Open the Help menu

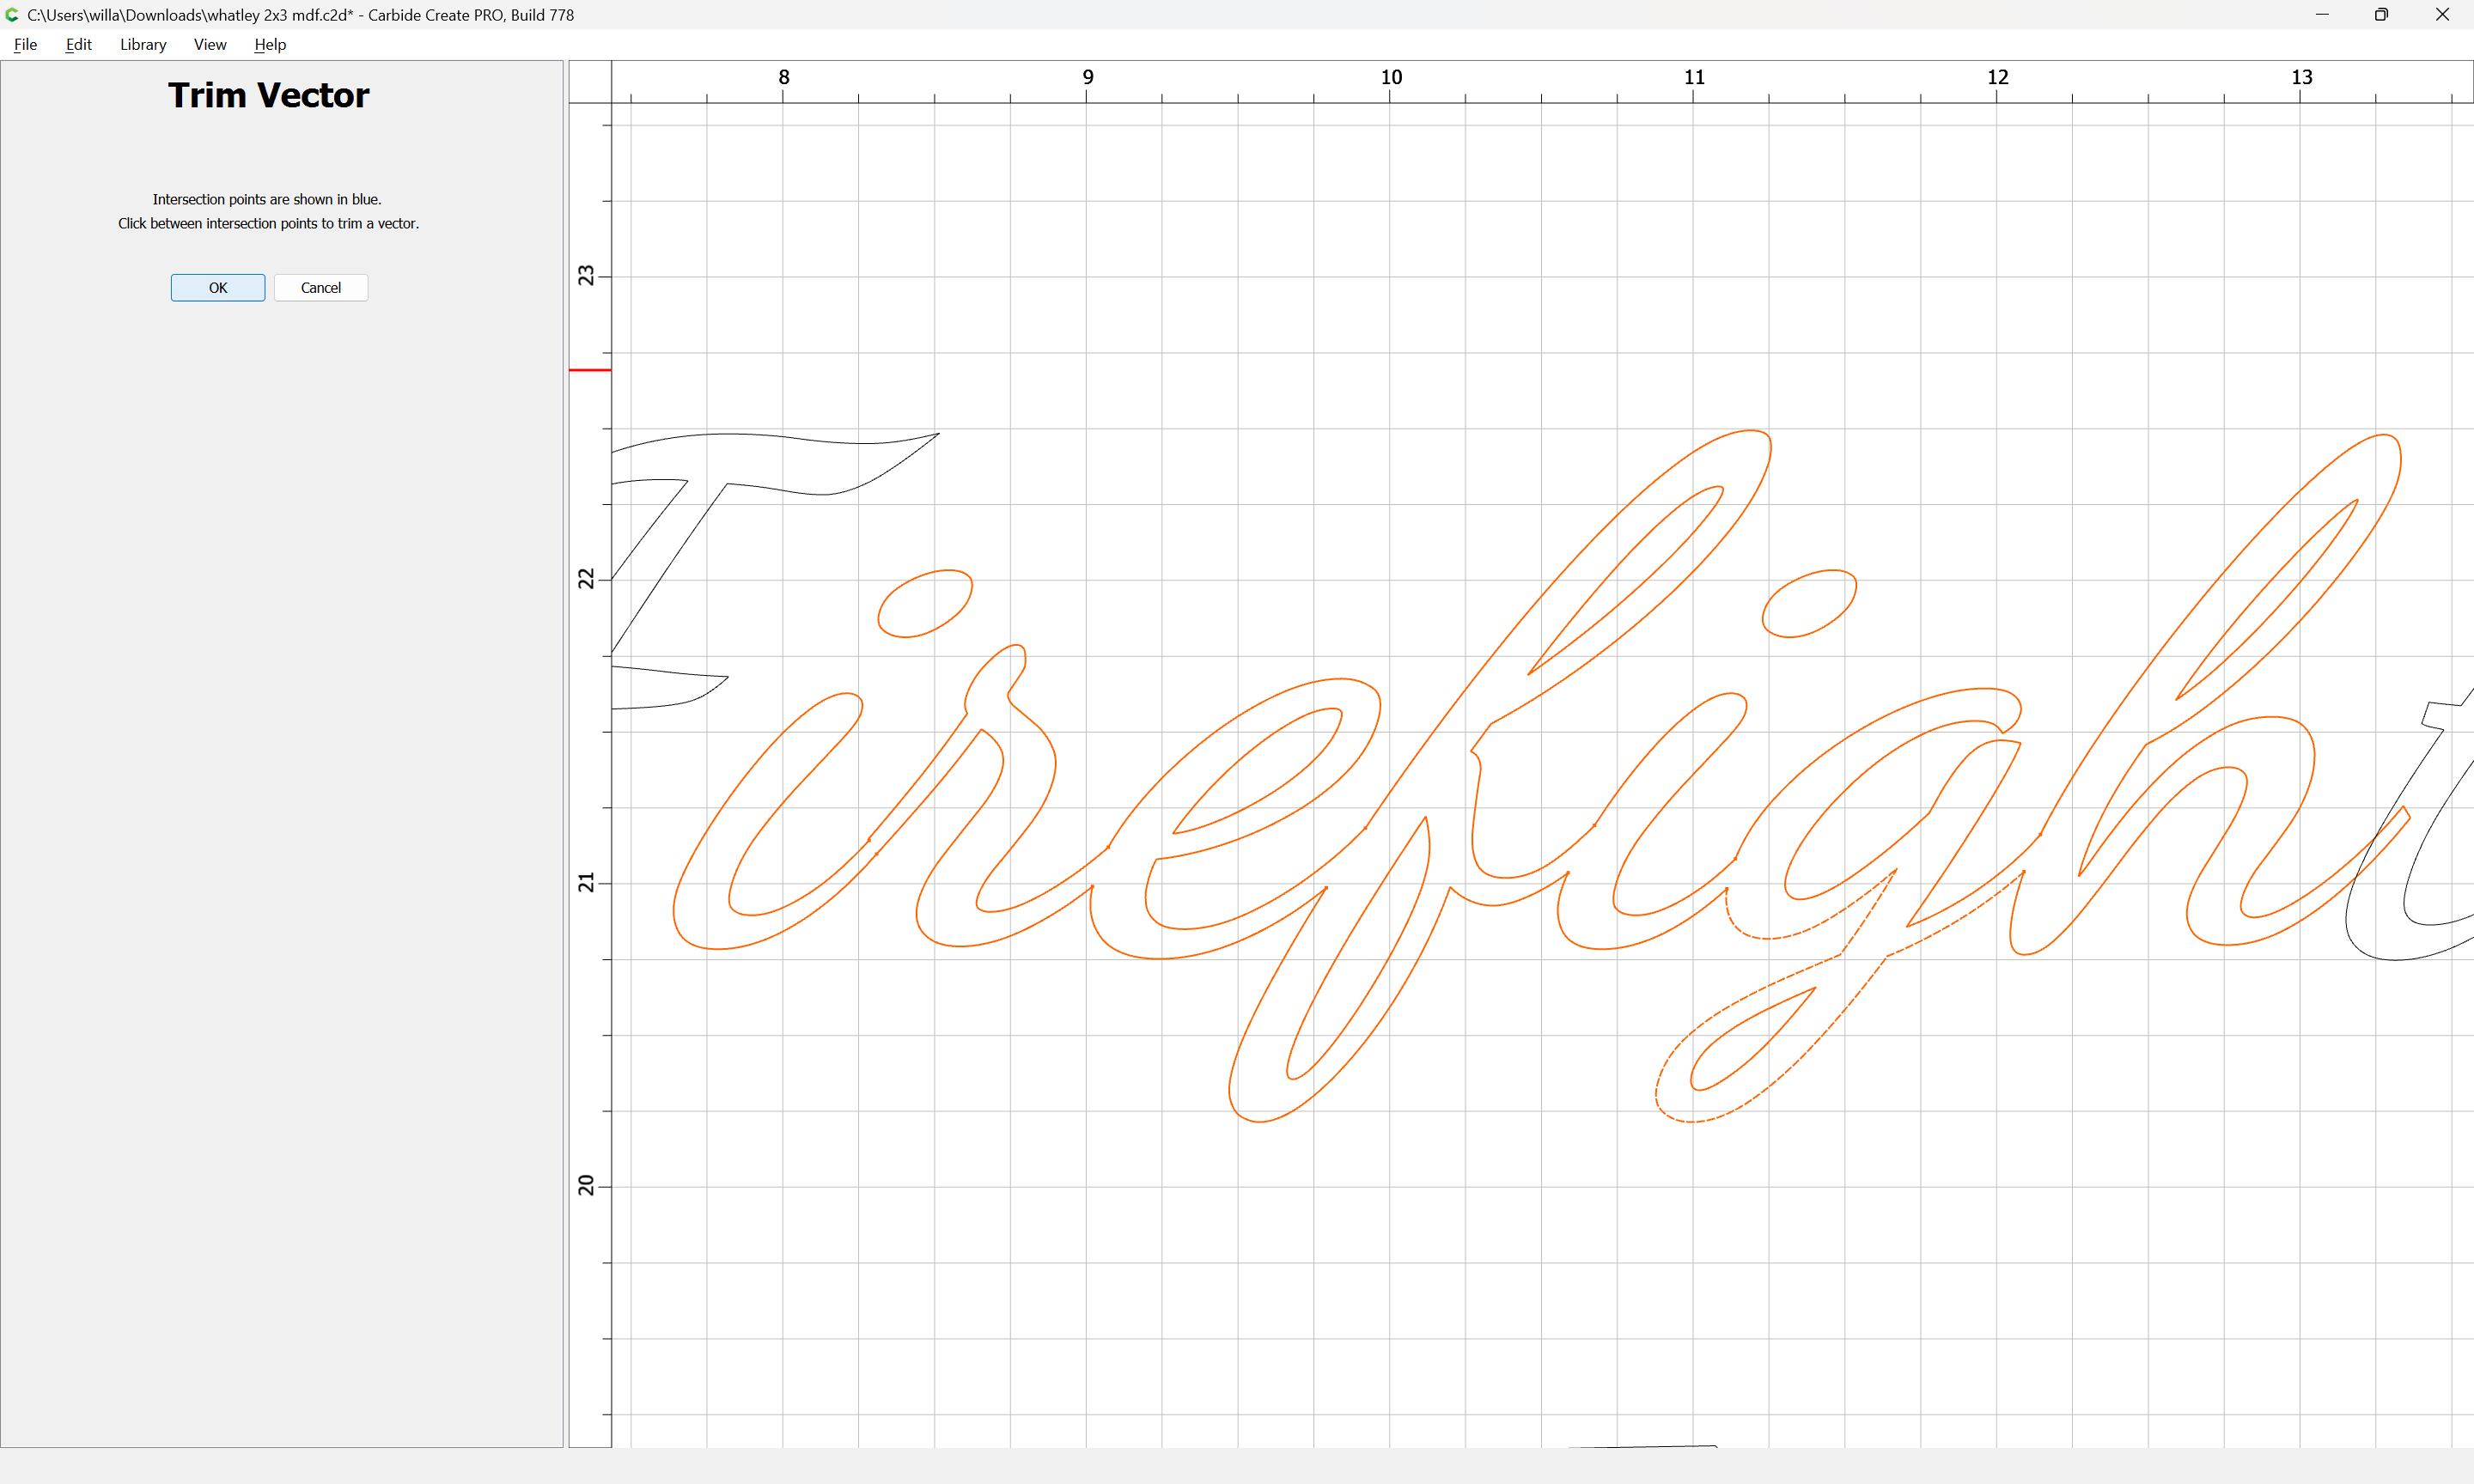pyautogui.click(x=269, y=44)
